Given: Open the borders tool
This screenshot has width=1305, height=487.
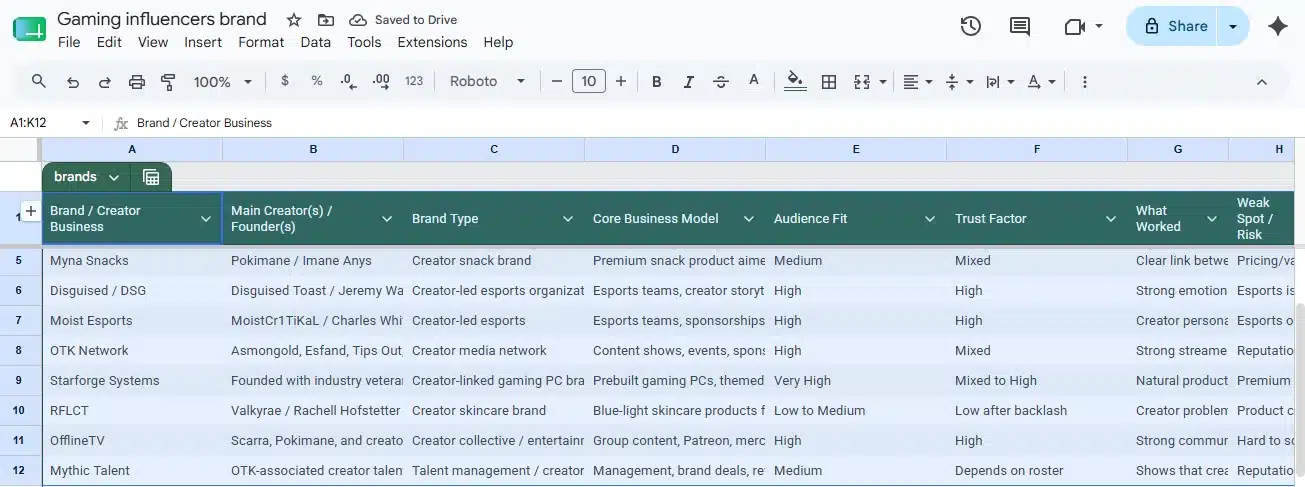Looking at the screenshot, I should click(829, 82).
